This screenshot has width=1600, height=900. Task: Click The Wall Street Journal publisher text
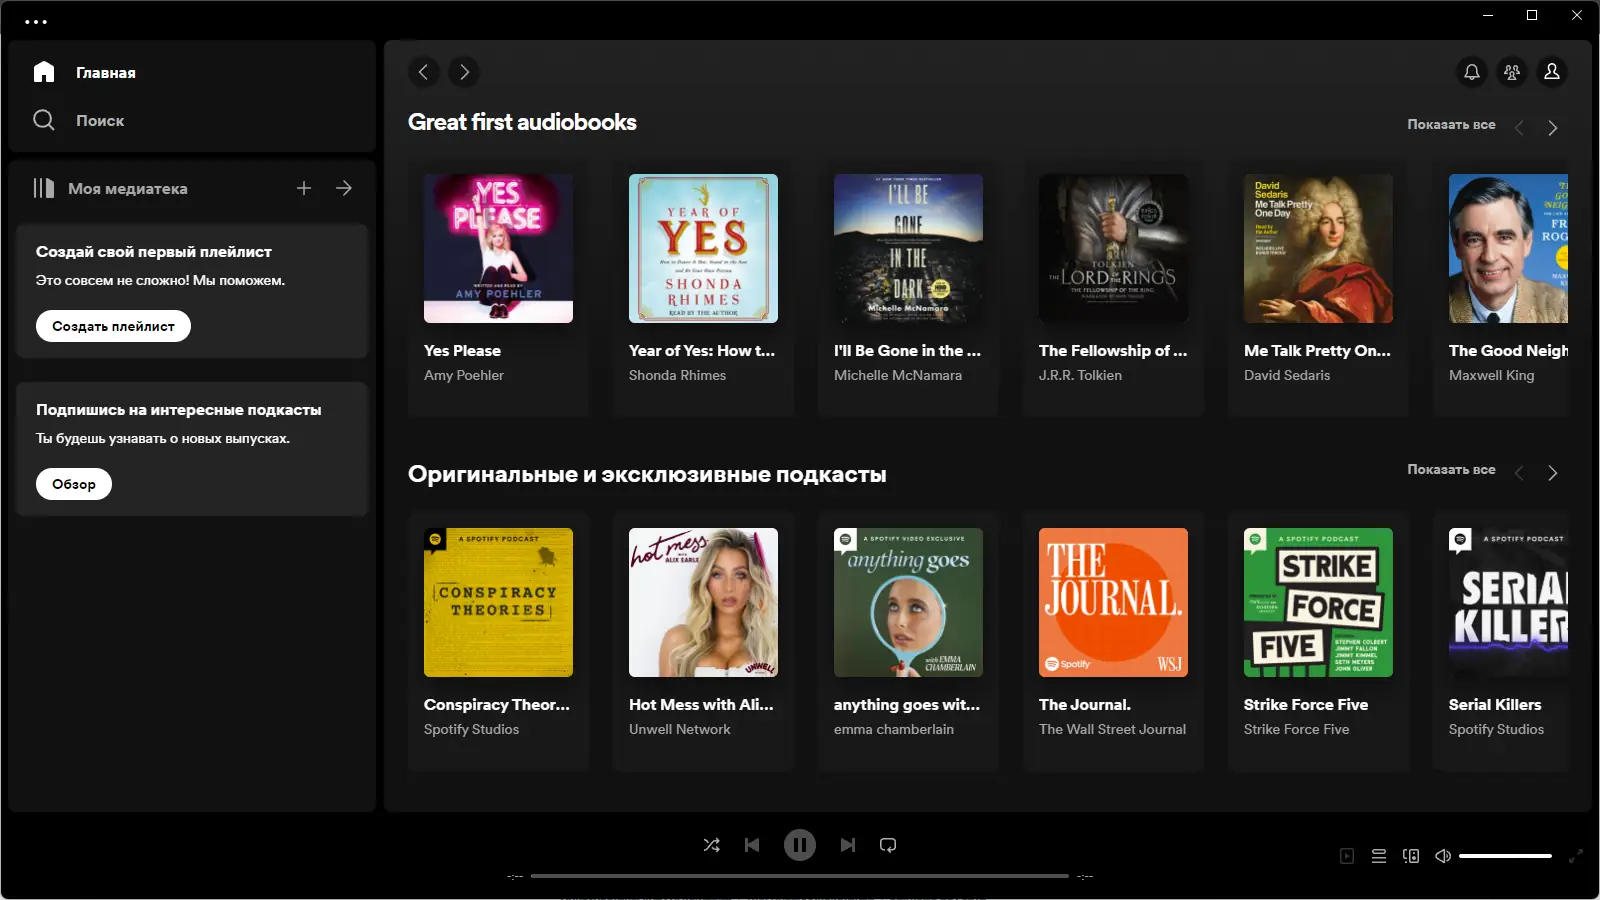[1112, 730]
